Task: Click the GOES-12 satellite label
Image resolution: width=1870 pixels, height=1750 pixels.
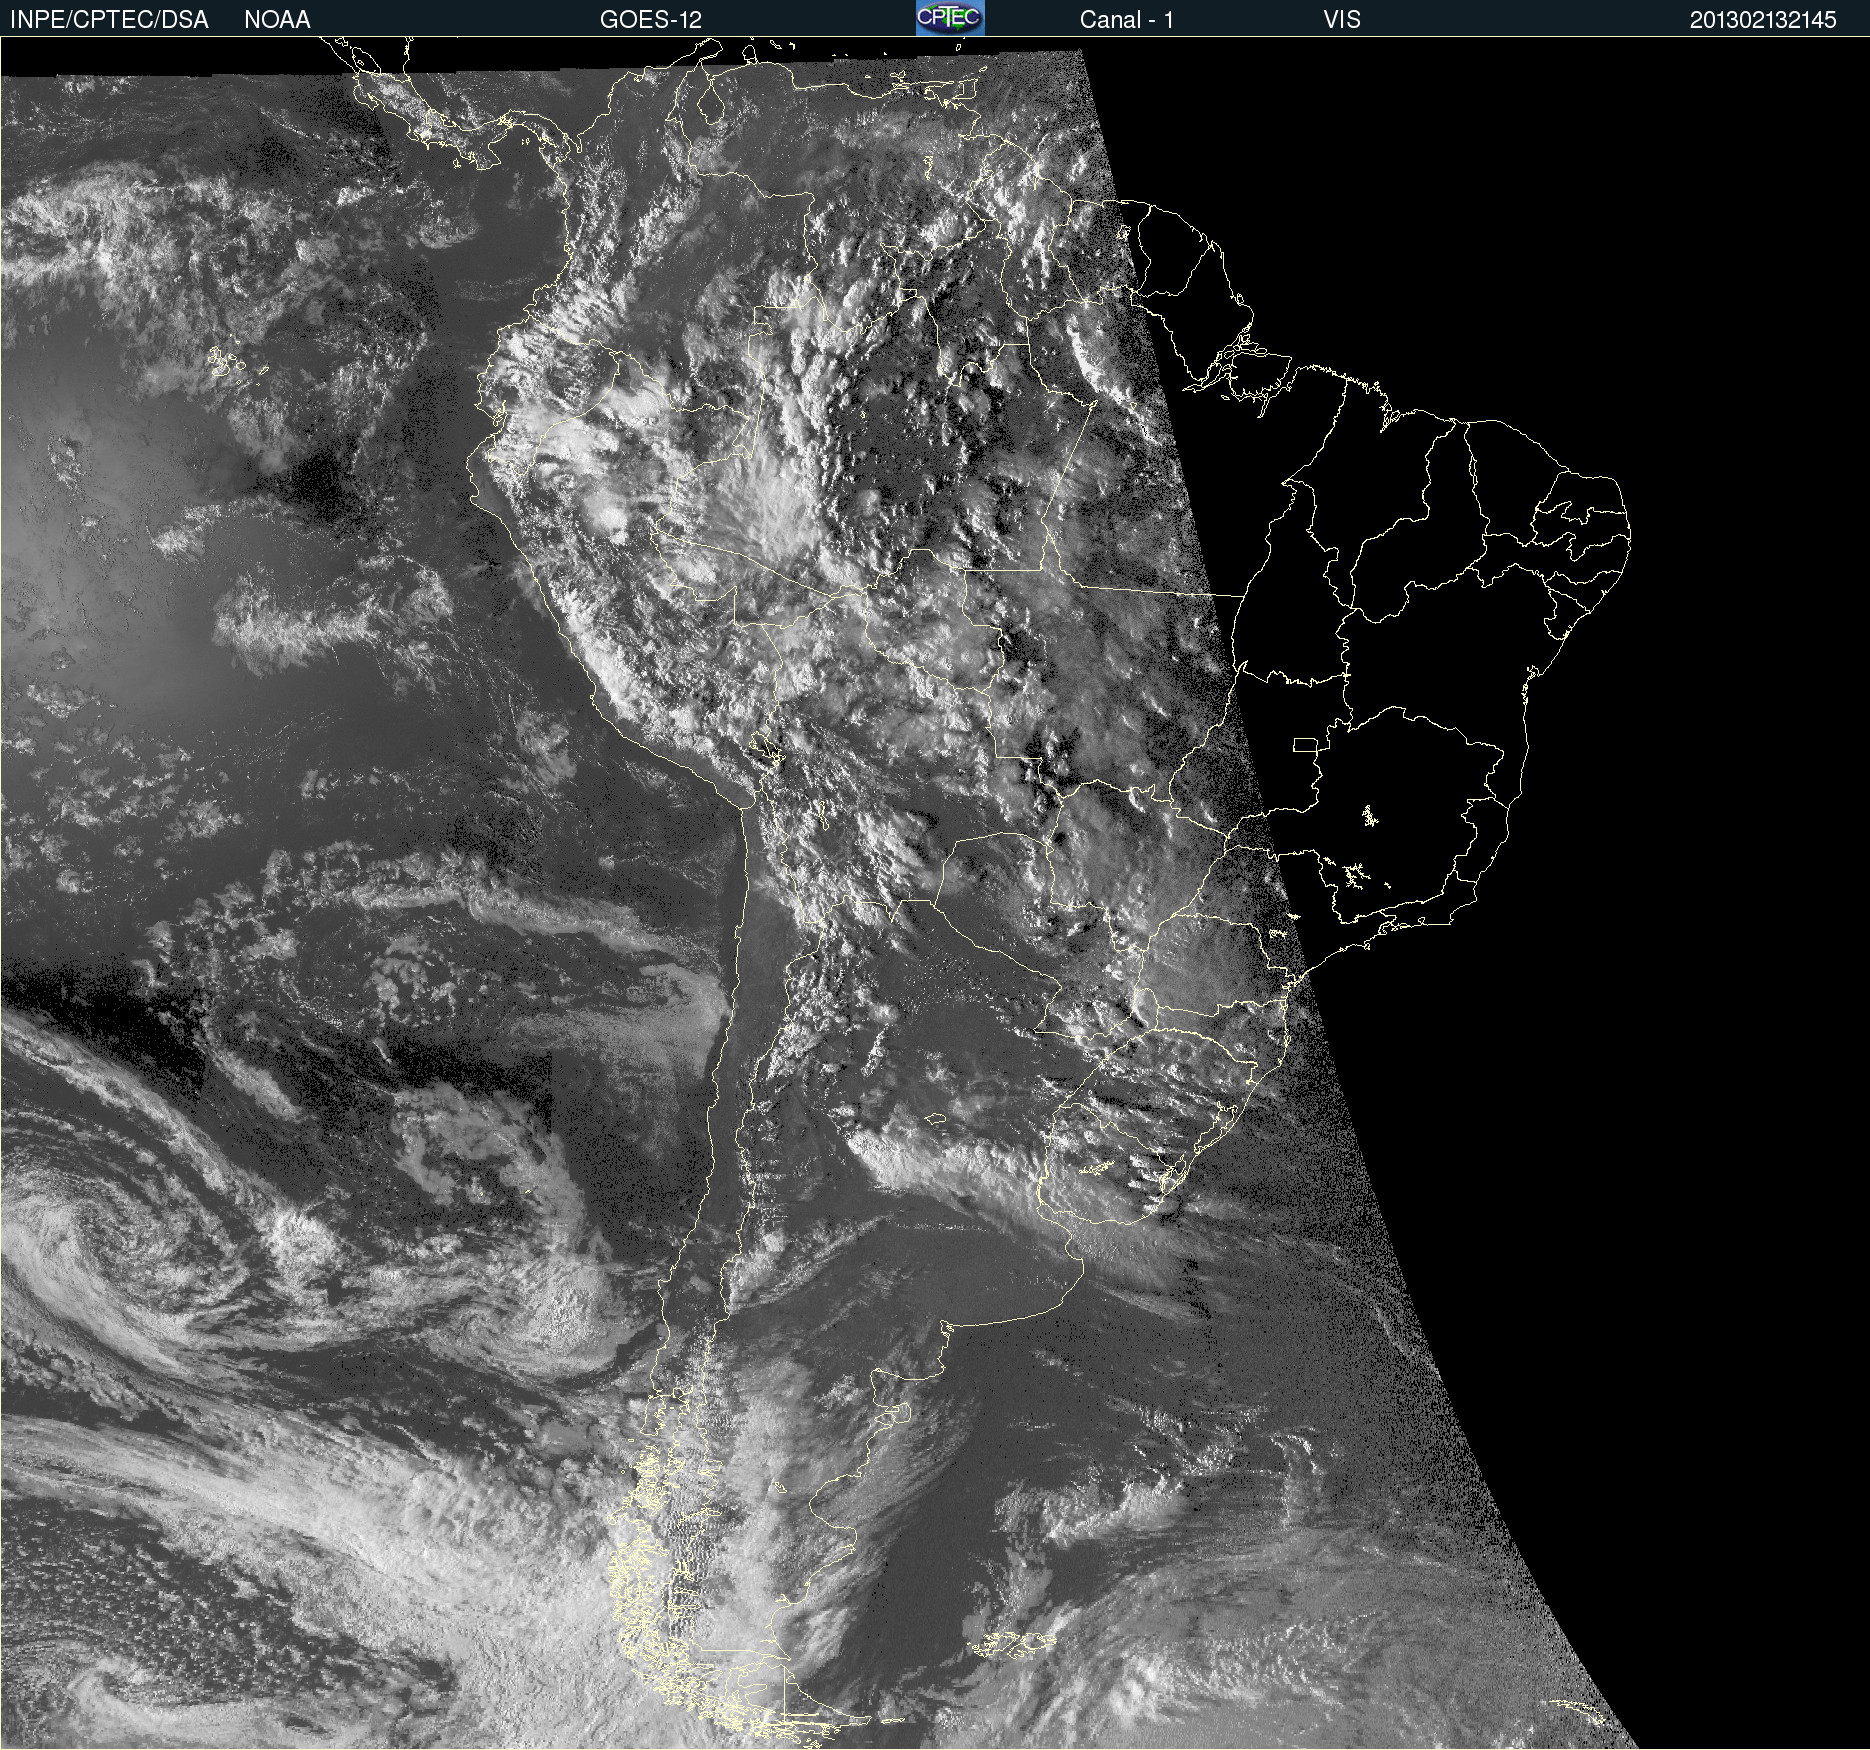Action: [651, 20]
